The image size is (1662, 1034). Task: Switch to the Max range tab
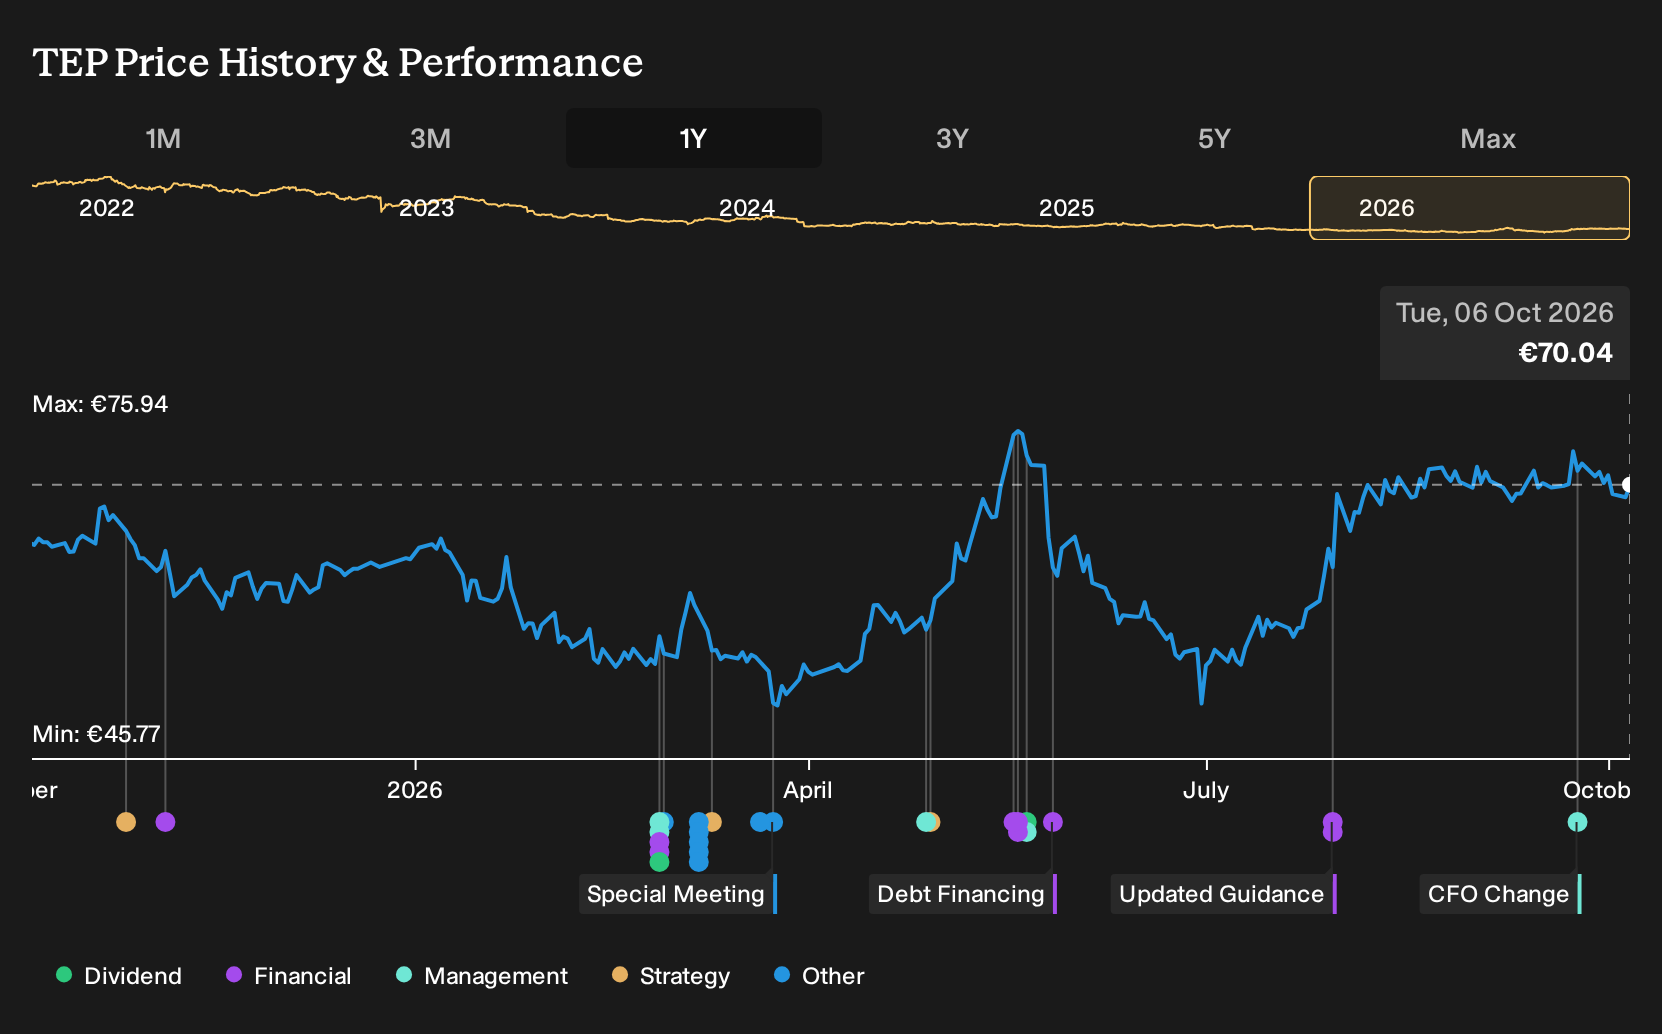tap(1488, 138)
